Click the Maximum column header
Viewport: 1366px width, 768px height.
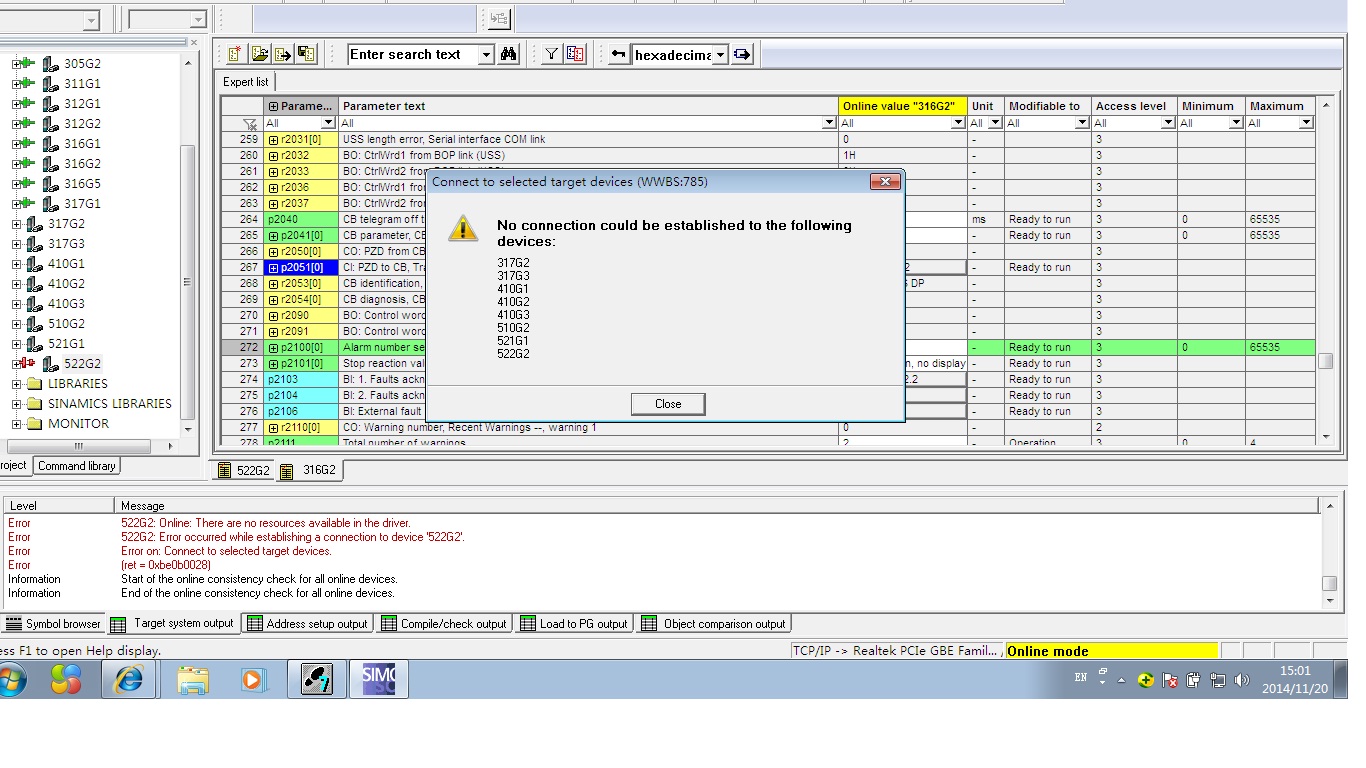pos(1280,106)
